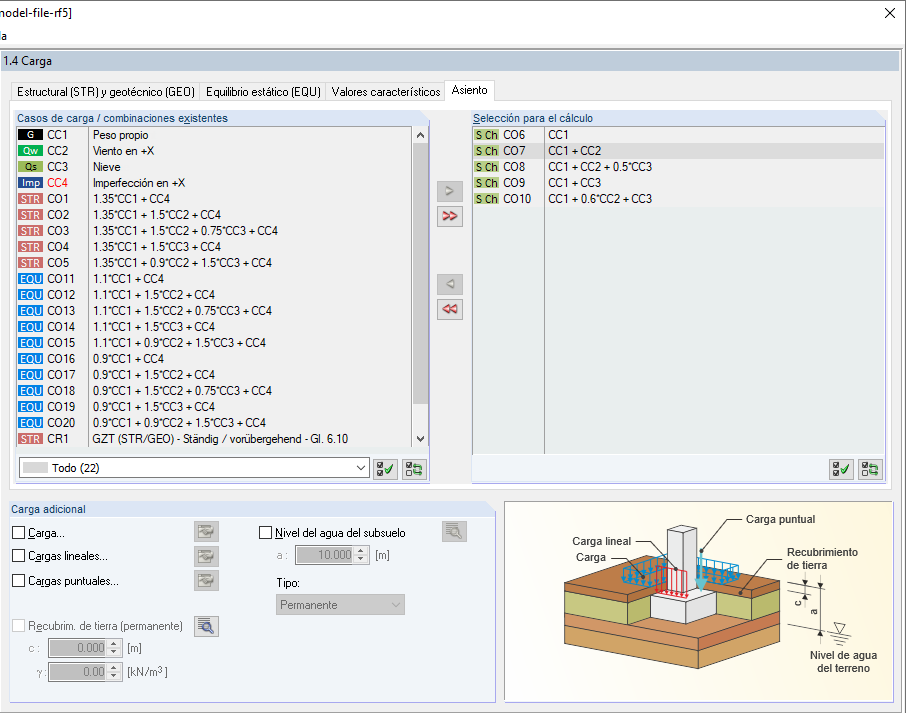Select the CO16 0.9*CC1 + CC4 row

point(214,359)
